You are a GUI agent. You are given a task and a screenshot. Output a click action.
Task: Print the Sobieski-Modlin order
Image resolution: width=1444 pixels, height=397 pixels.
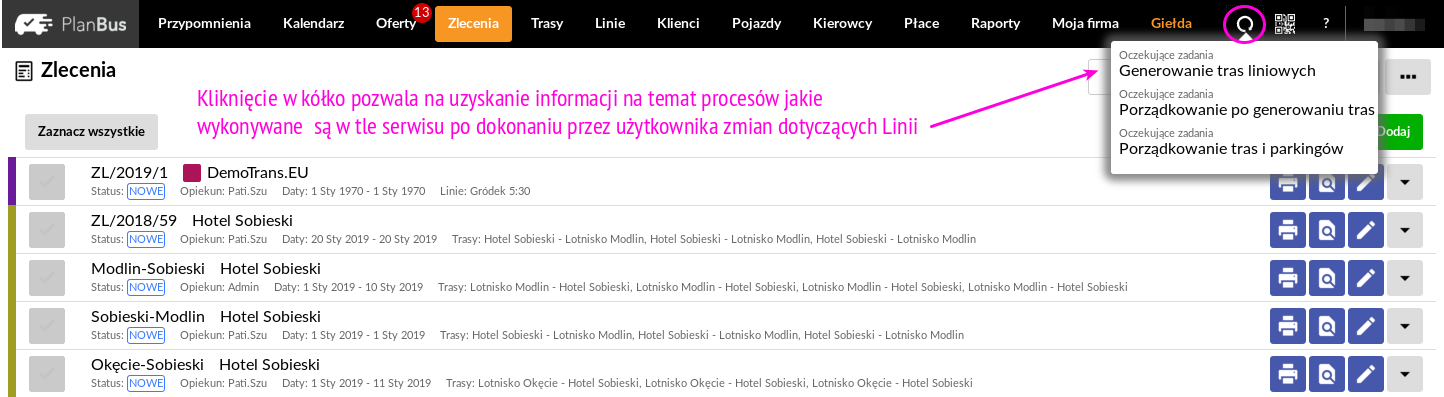point(1288,326)
